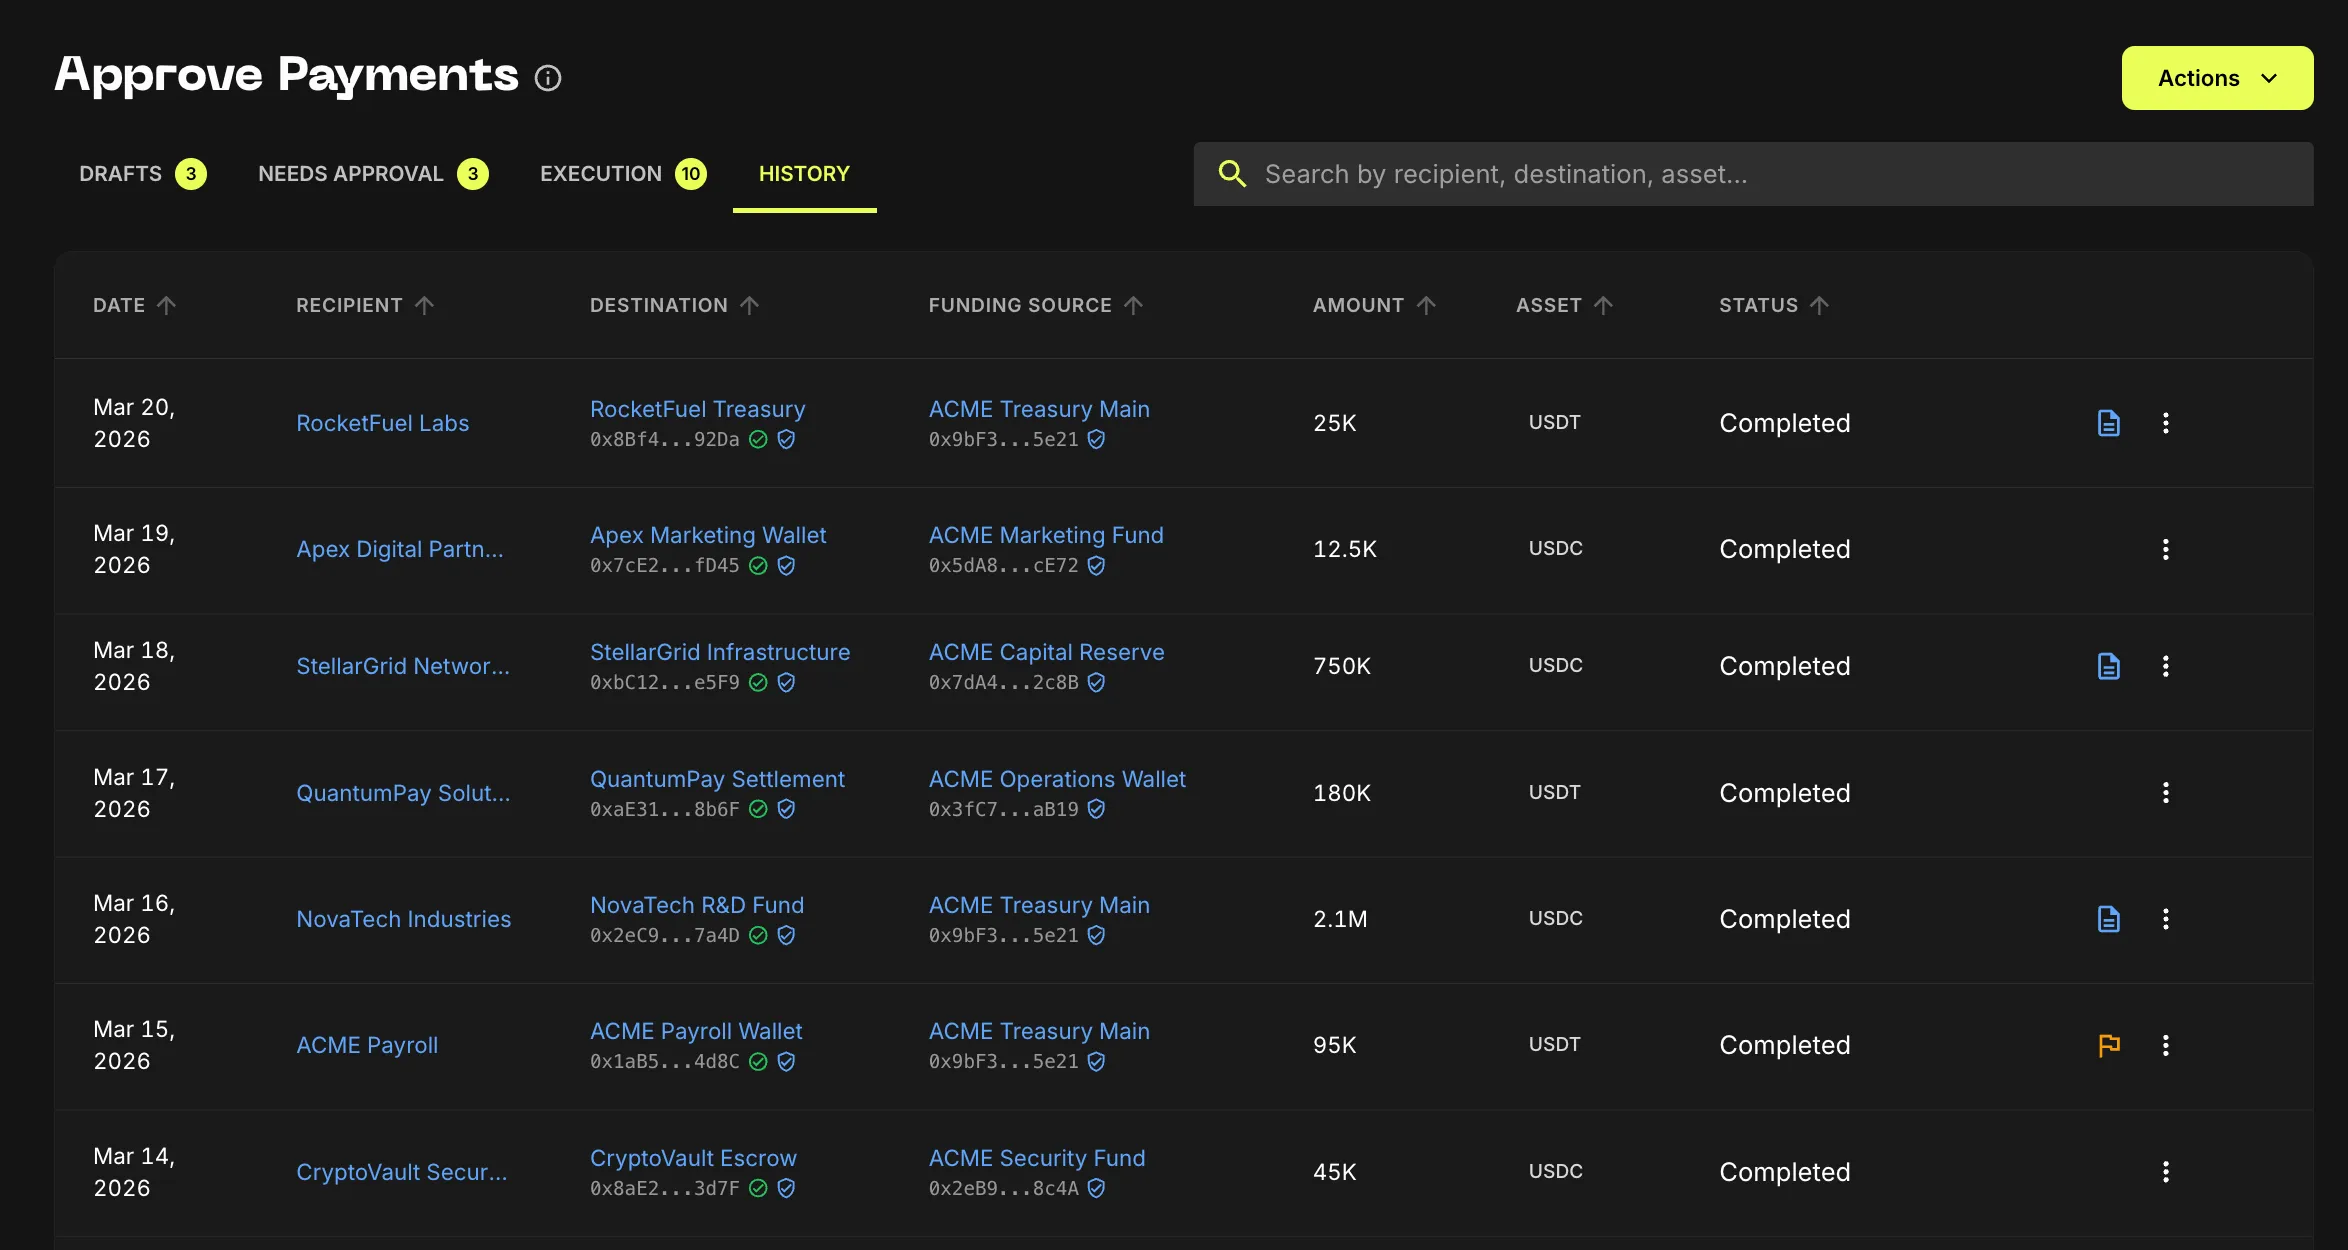
Task: Open StellarGrid Infrastructure destination
Action: click(720, 652)
